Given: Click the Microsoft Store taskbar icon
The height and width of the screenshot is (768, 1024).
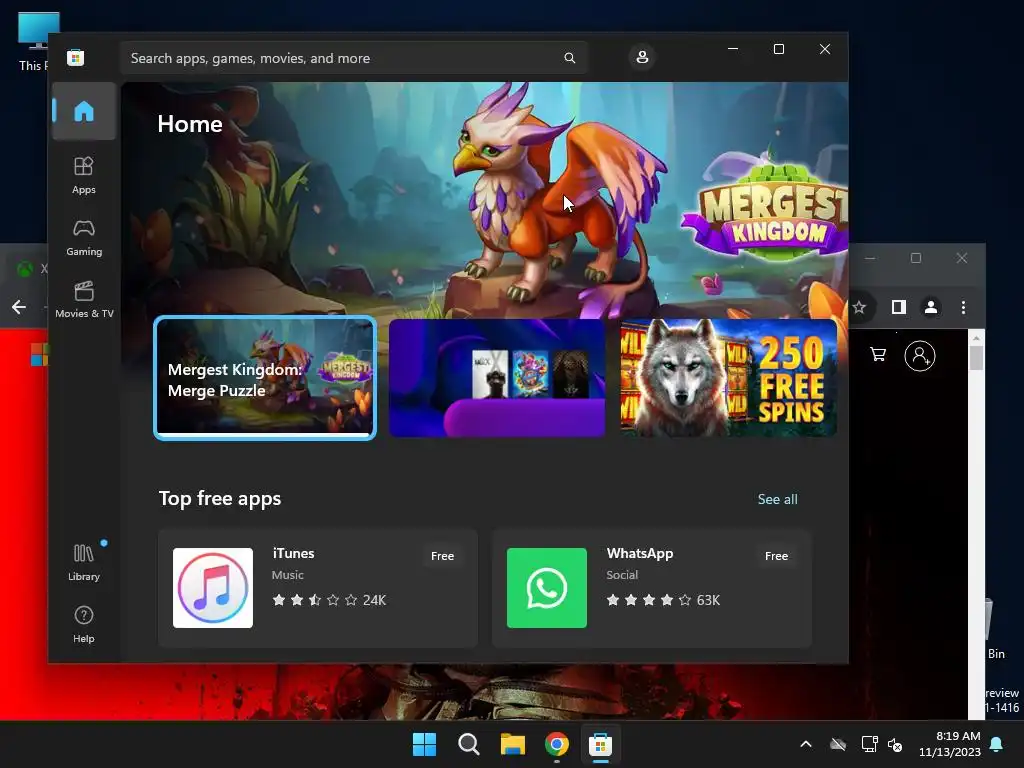Looking at the screenshot, I should coord(600,744).
